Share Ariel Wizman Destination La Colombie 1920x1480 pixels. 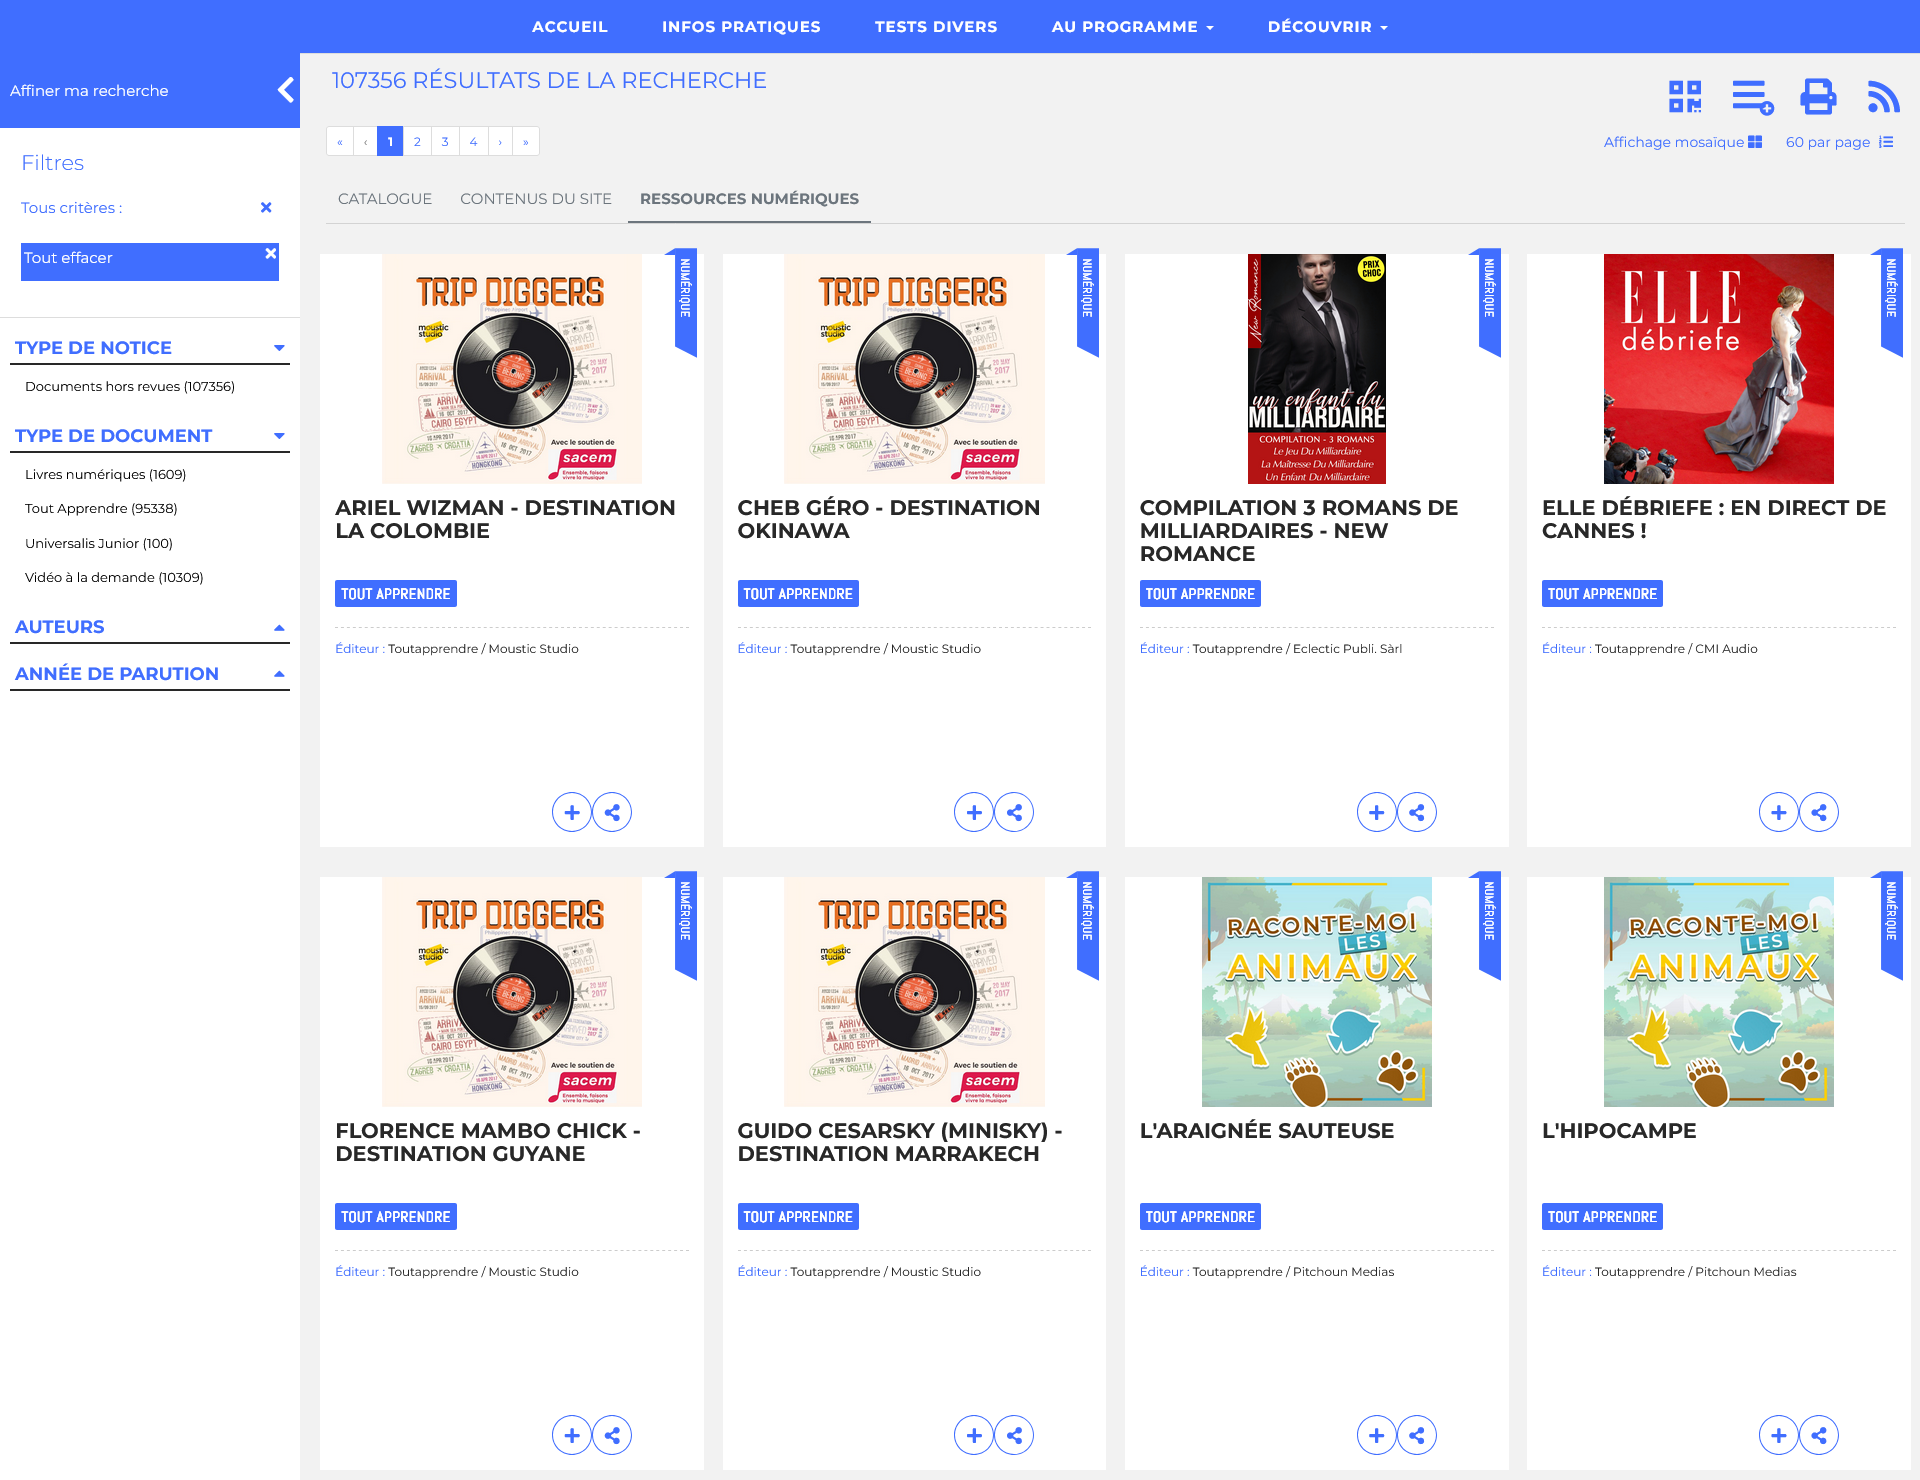click(x=612, y=812)
